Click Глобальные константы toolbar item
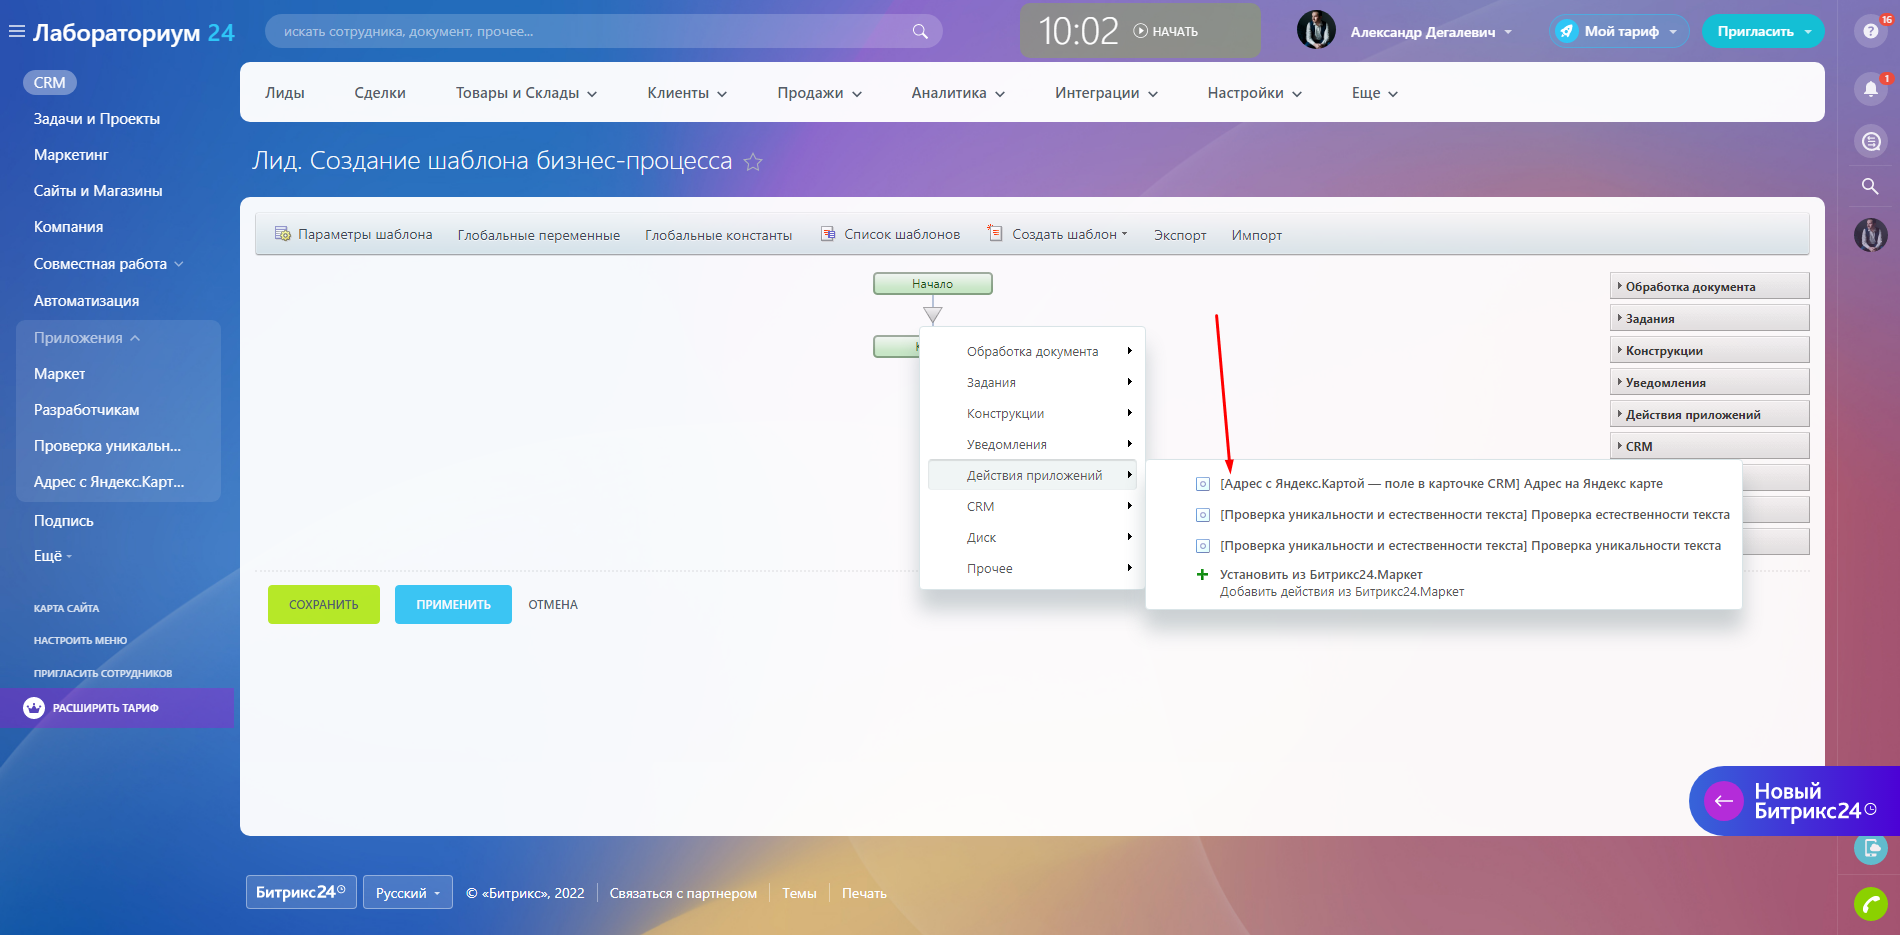This screenshot has width=1900, height=935. point(718,235)
